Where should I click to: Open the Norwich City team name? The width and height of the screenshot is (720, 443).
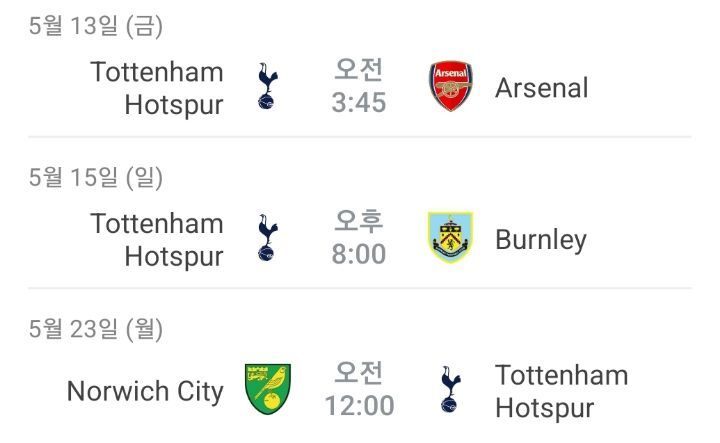[145, 392]
